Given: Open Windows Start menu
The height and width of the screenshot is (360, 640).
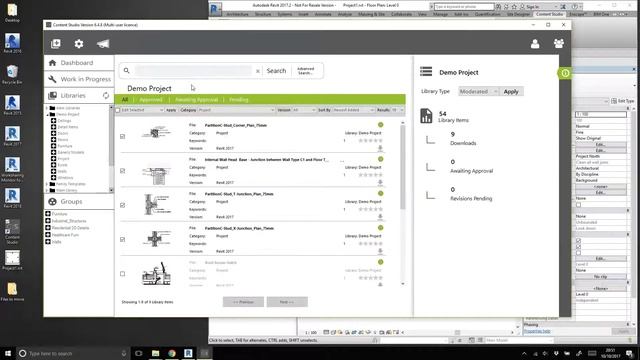Looking at the screenshot, I should pos(8,353).
